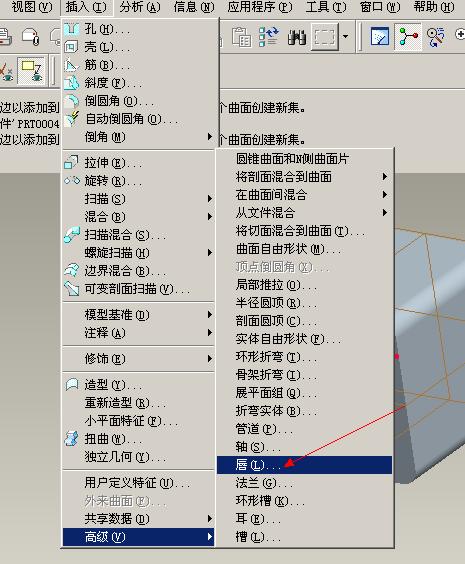This screenshot has height=564, width=465.
Task: Select 实体自由形状(F)... entry
Action: coord(304,339)
